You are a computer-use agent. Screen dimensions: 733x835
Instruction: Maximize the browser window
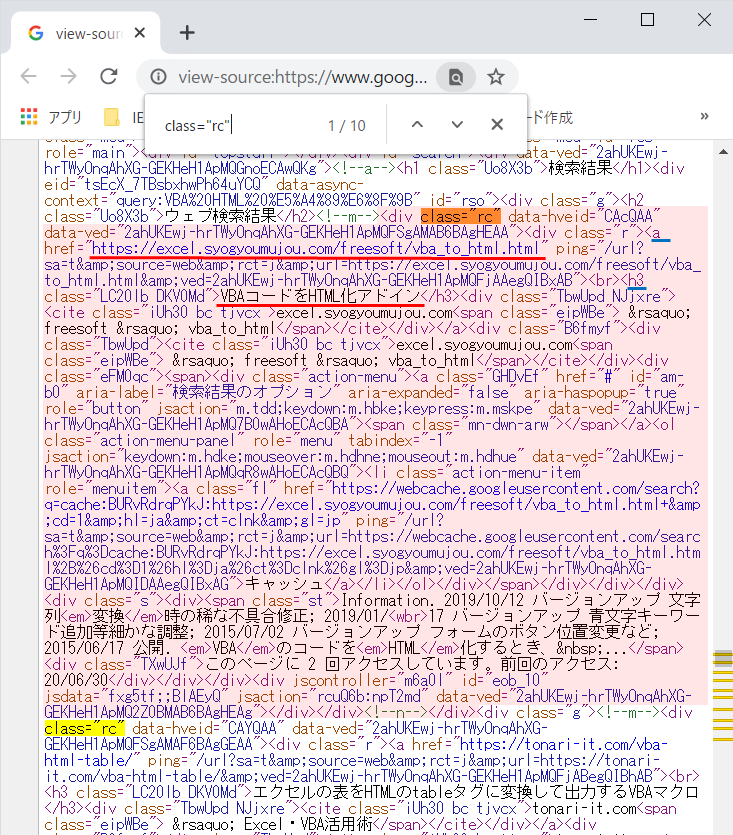tap(647, 20)
